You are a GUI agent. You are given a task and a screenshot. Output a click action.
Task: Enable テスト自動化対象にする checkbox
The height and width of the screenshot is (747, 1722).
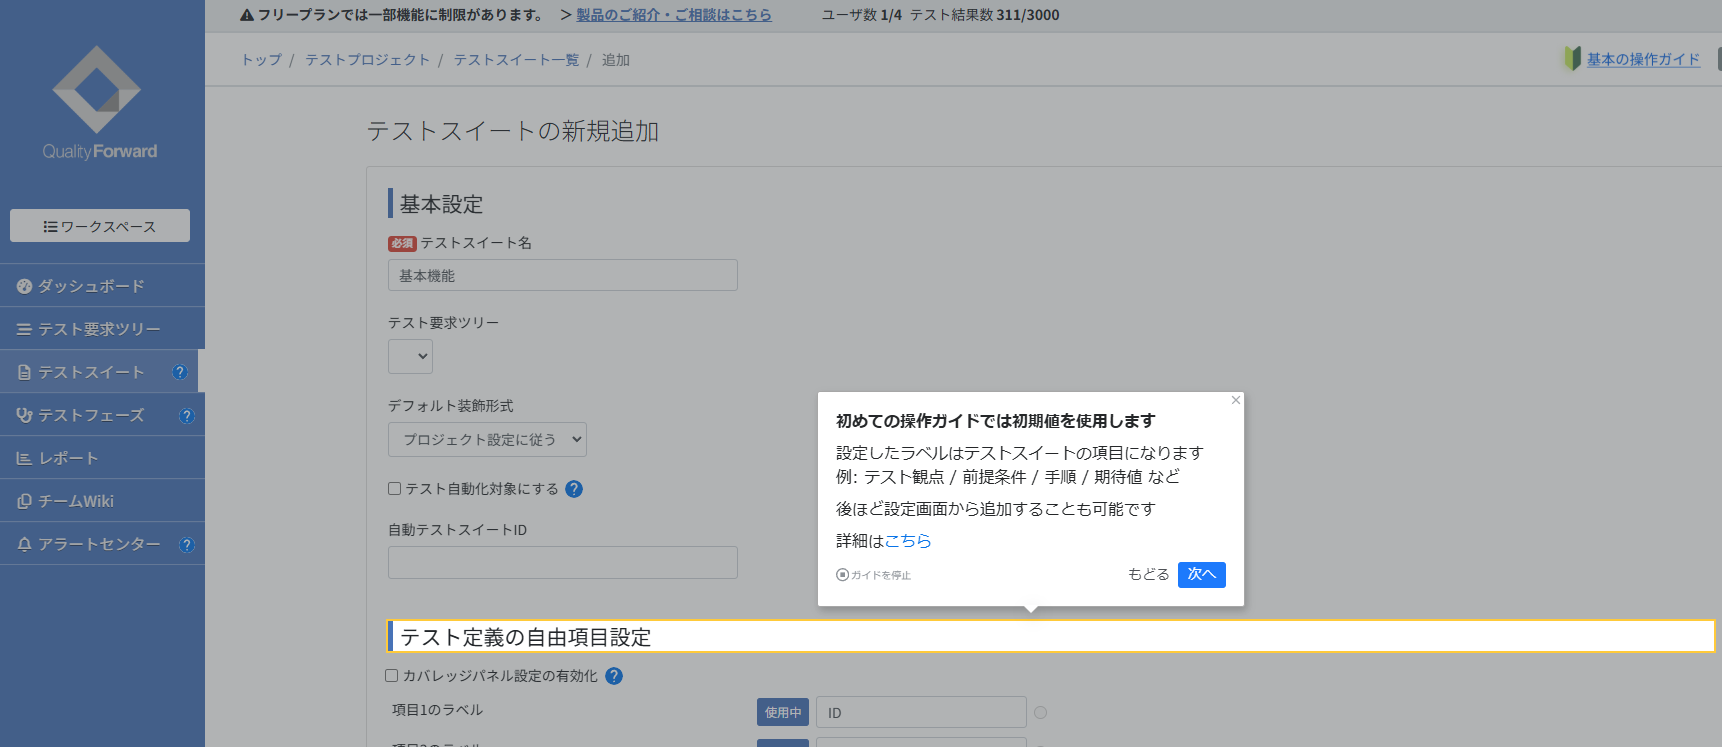pos(395,489)
